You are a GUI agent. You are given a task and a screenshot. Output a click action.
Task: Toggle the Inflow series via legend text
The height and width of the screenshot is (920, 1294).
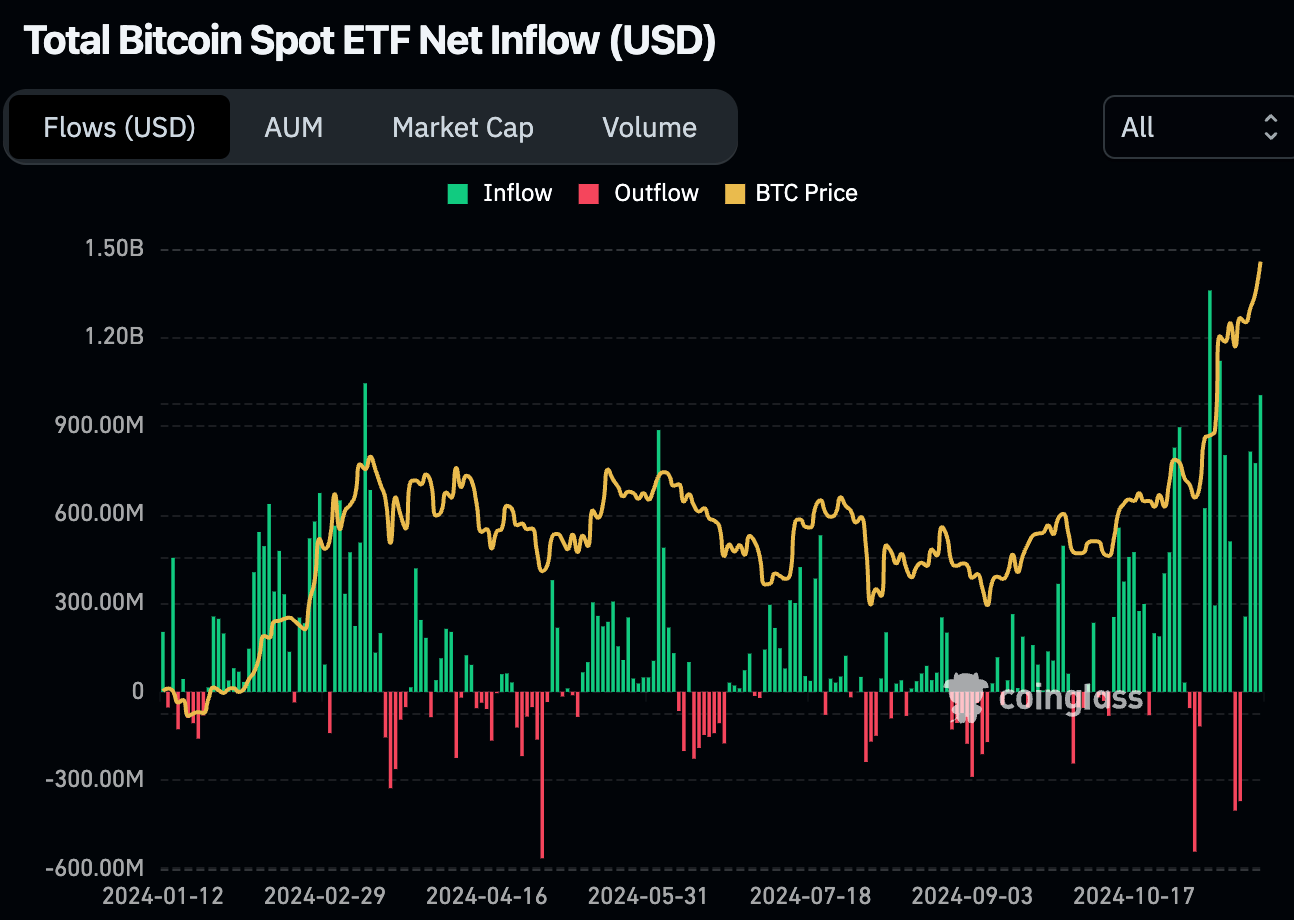(x=517, y=193)
